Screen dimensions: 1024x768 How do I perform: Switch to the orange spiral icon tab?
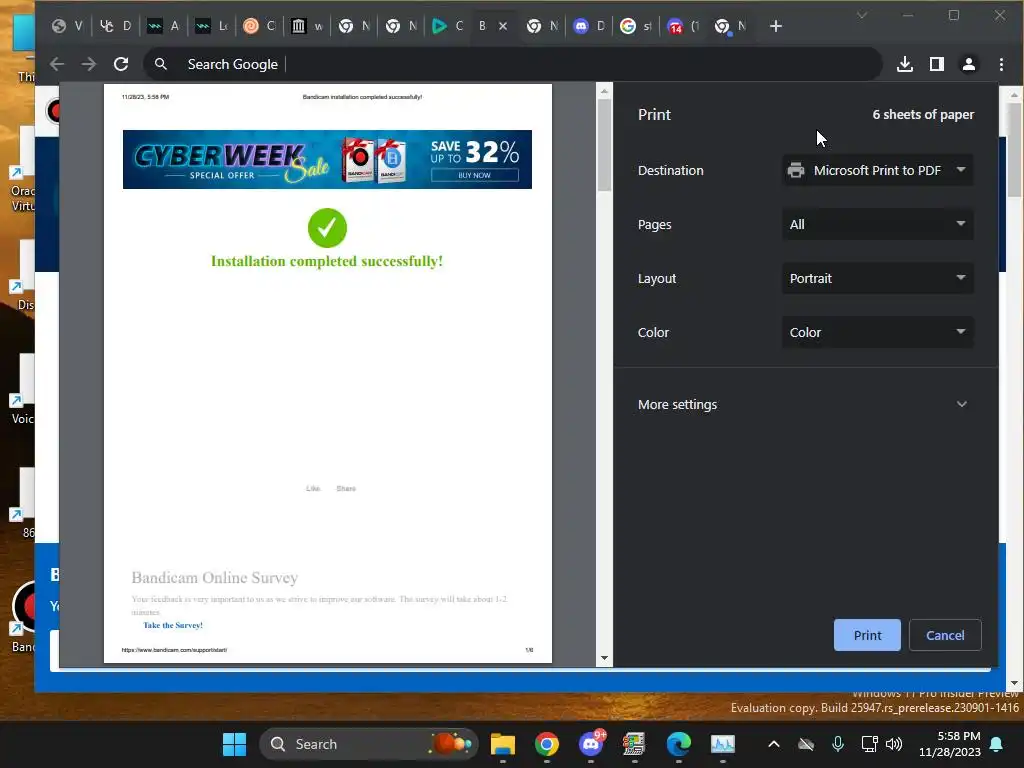259,26
